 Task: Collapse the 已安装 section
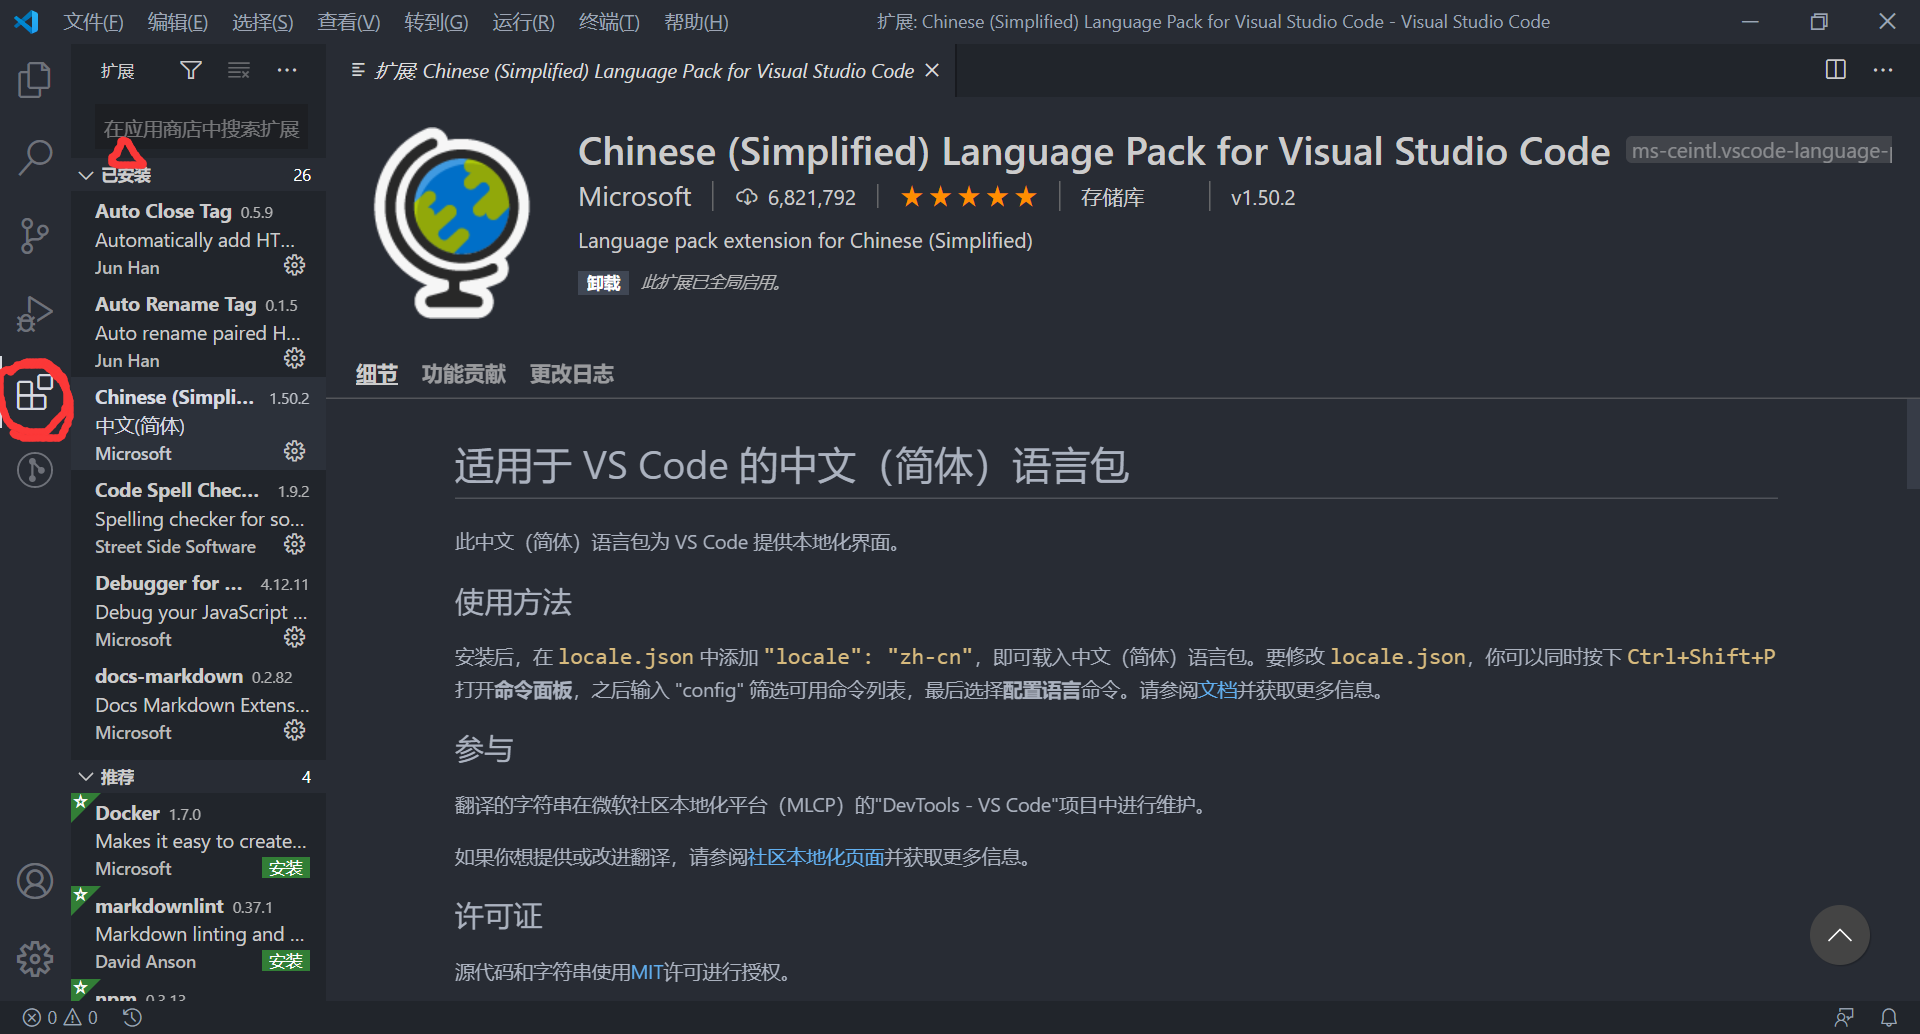click(198, 175)
